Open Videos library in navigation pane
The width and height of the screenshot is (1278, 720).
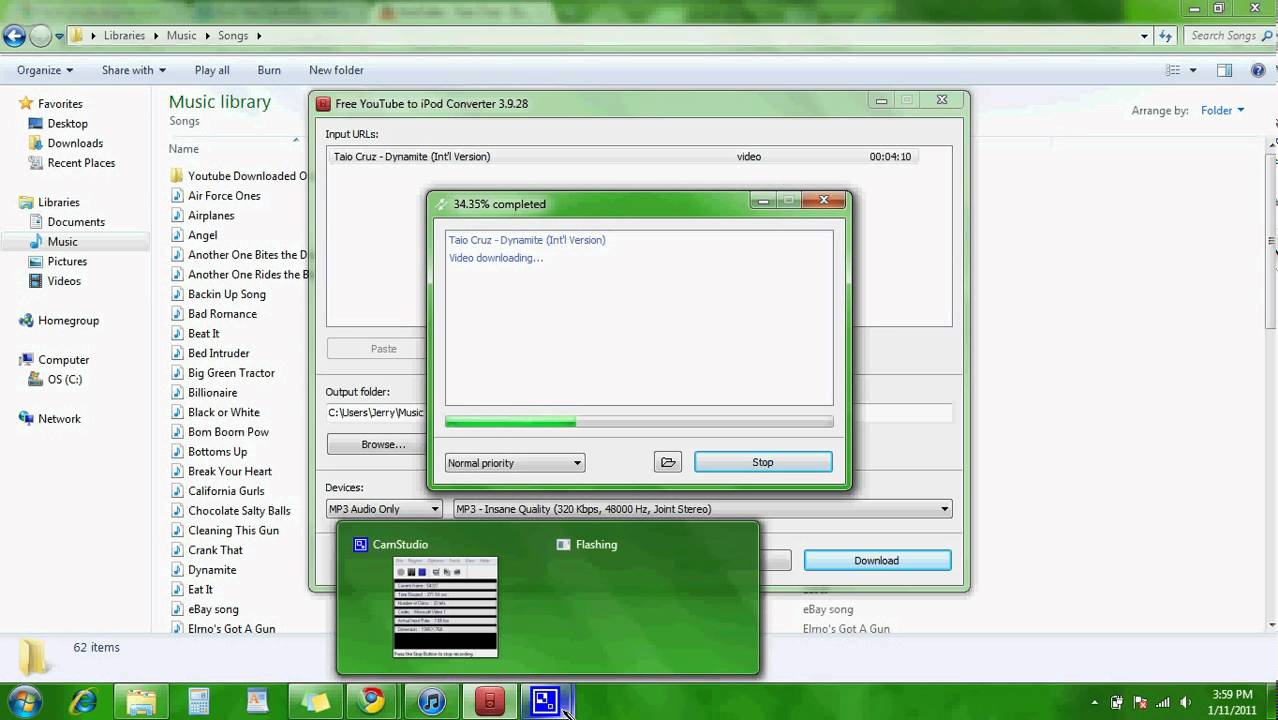tap(64, 281)
